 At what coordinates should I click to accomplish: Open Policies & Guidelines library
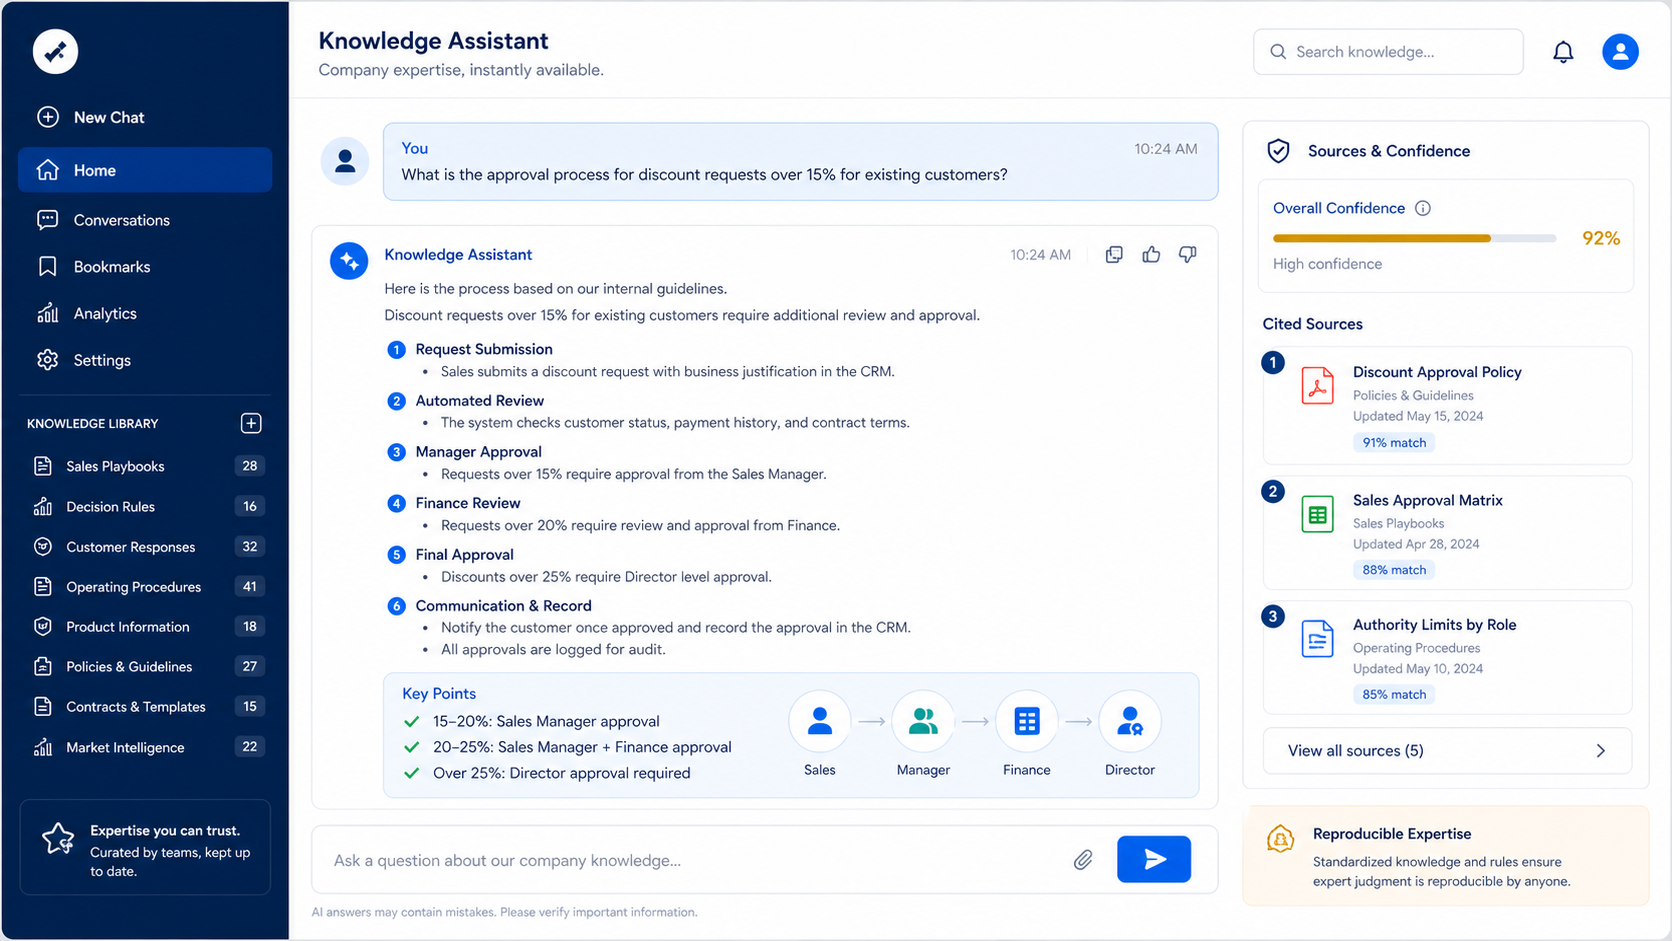(x=148, y=667)
